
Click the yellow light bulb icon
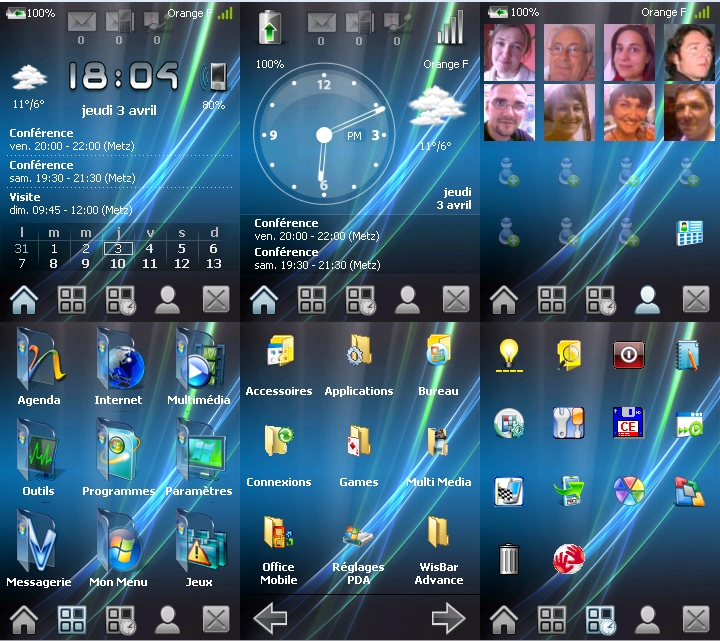click(x=510, y=356)
